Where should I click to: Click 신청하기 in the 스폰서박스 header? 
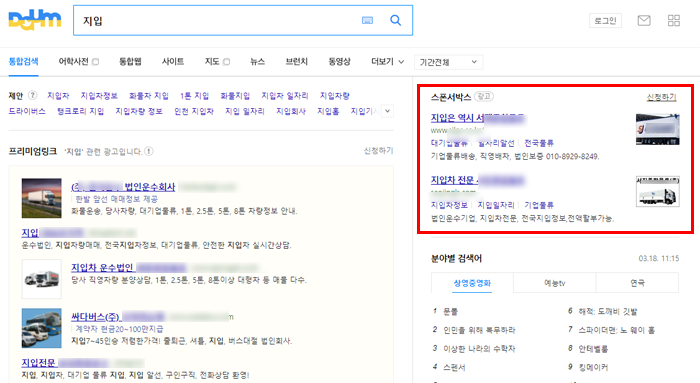click(662, 97)
